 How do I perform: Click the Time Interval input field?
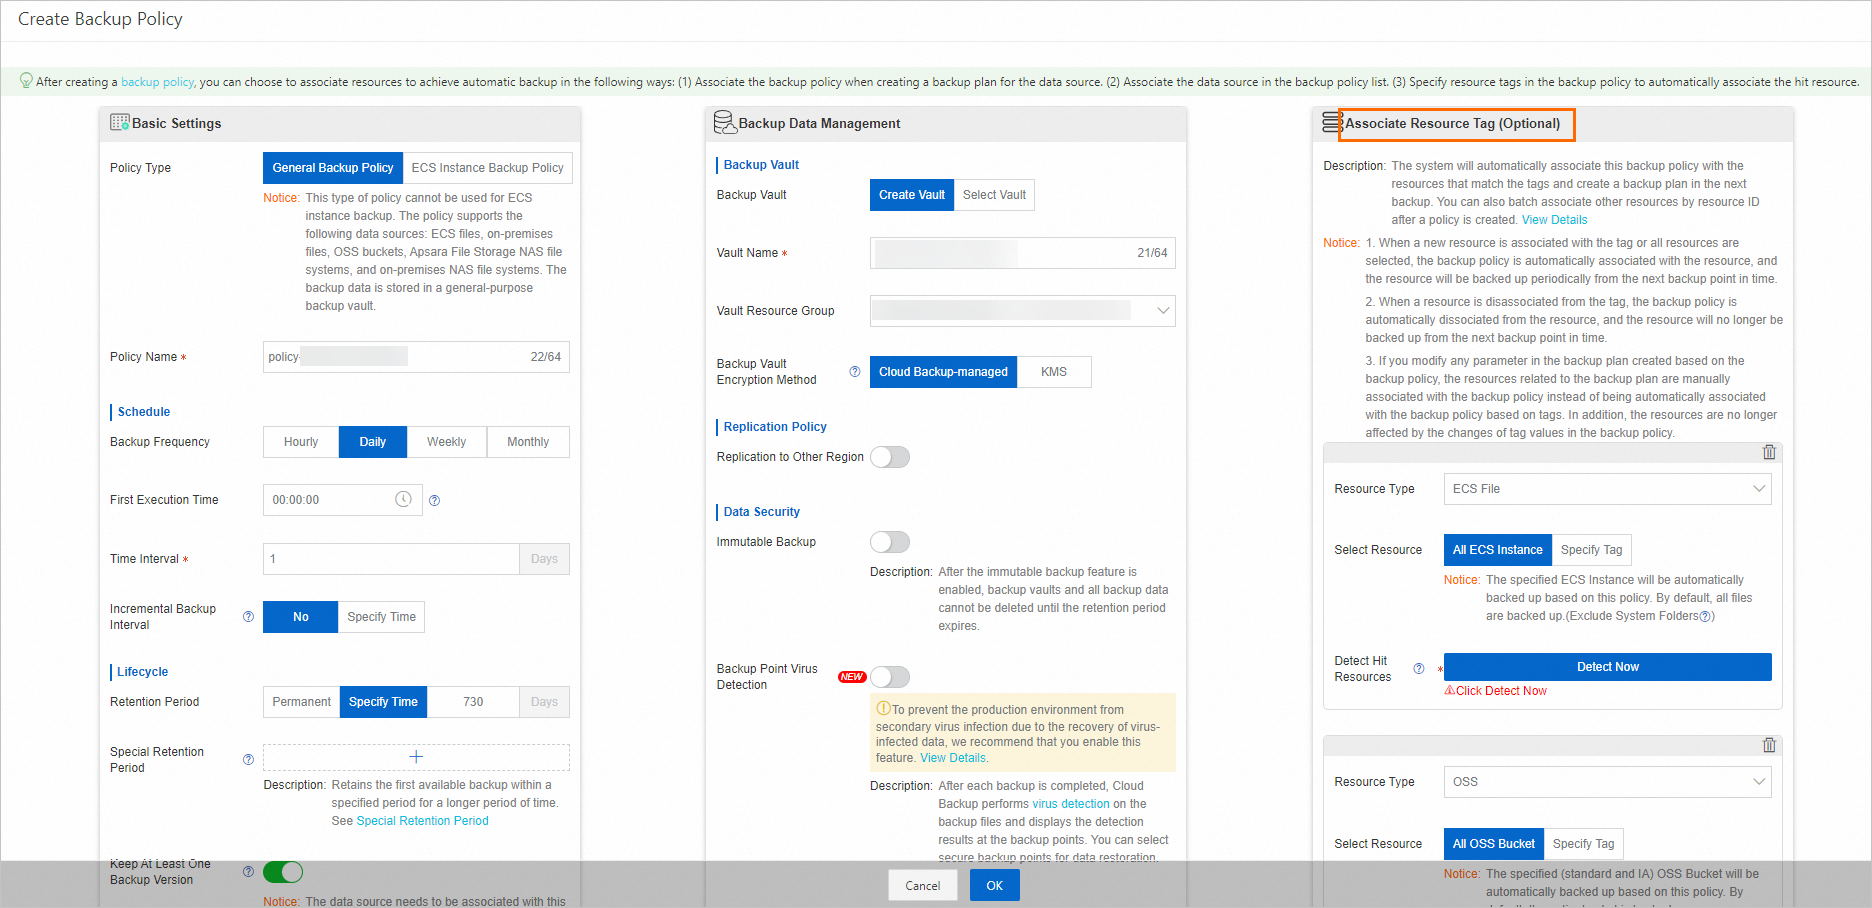(x=391, y=559)
